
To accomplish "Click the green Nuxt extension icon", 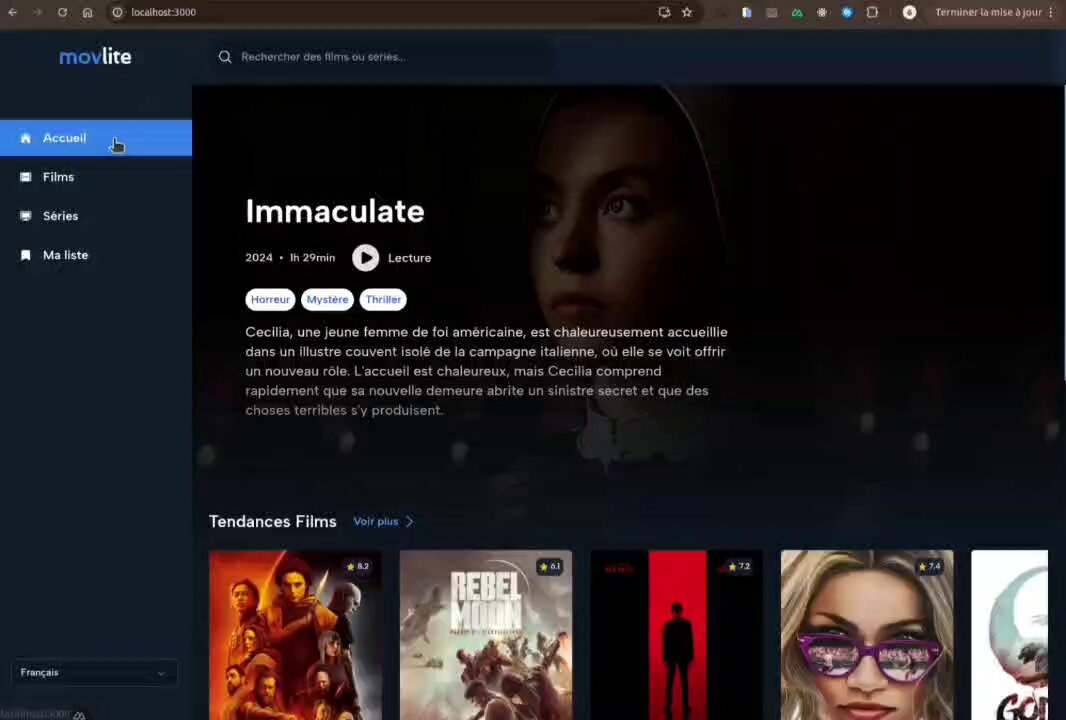I will [797, 12].
